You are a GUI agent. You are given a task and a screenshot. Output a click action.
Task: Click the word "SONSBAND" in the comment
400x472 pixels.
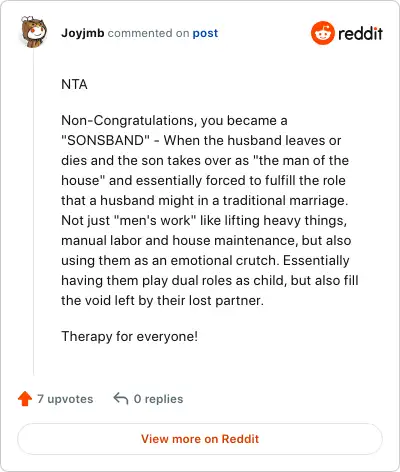point(105,140)
